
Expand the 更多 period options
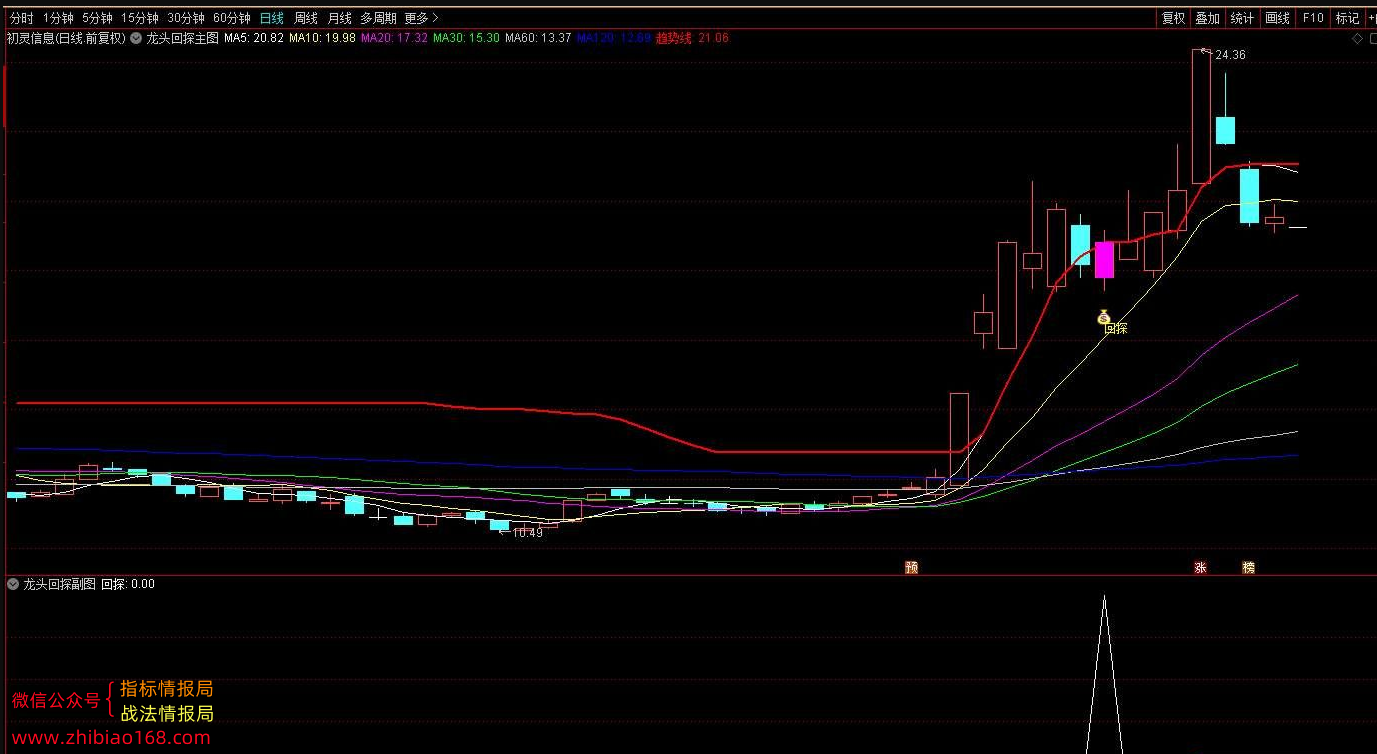click(421, 18)
